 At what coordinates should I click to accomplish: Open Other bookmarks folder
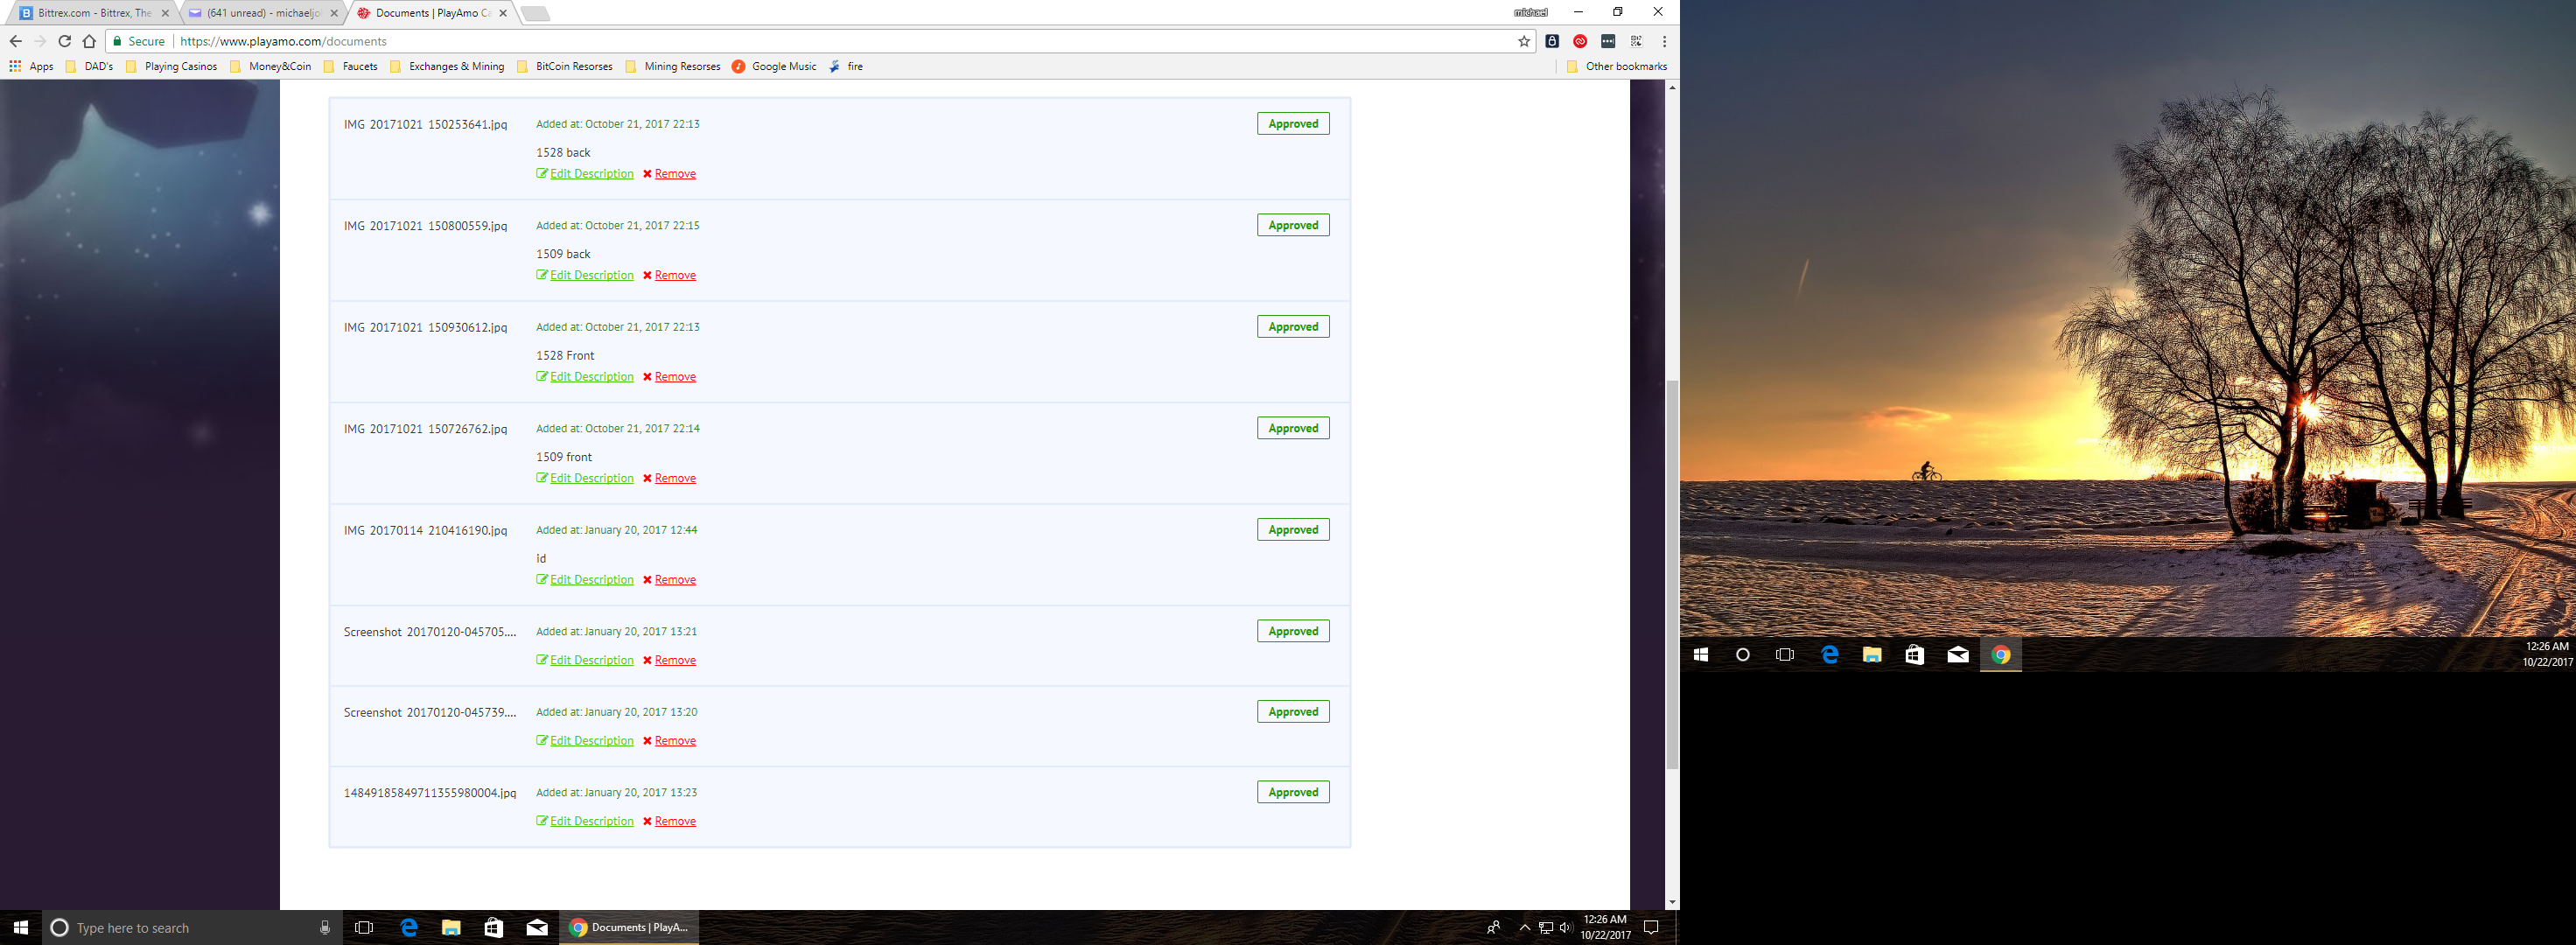click(x=1616, y=66)
